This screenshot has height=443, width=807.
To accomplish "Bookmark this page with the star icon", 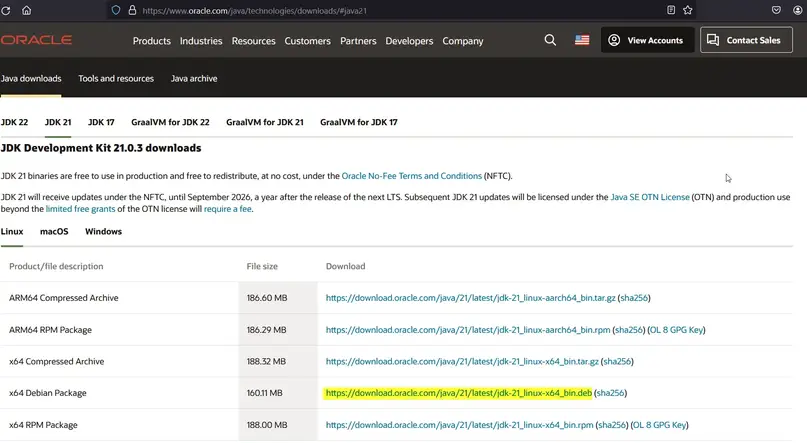I will pyautogui.click(x=688, y=10).
